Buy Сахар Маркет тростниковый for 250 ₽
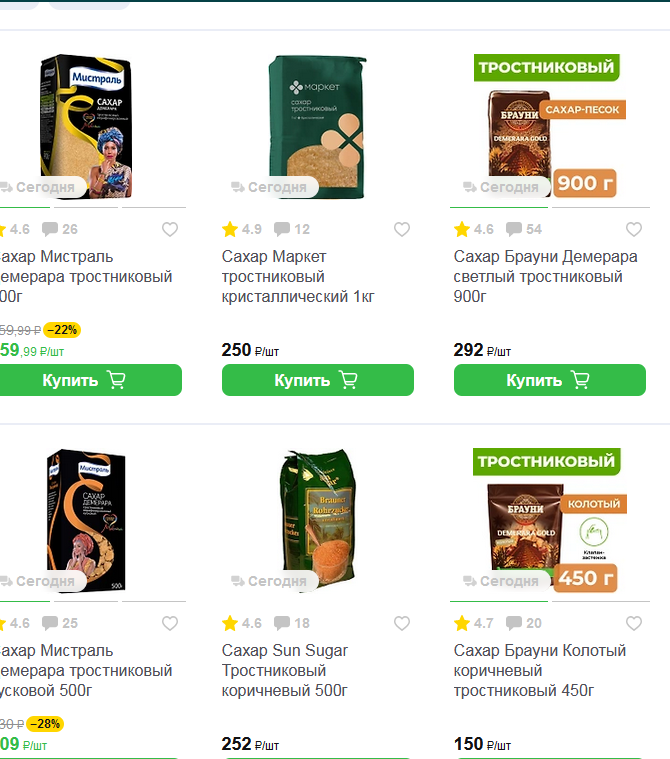 pos(318,380)
